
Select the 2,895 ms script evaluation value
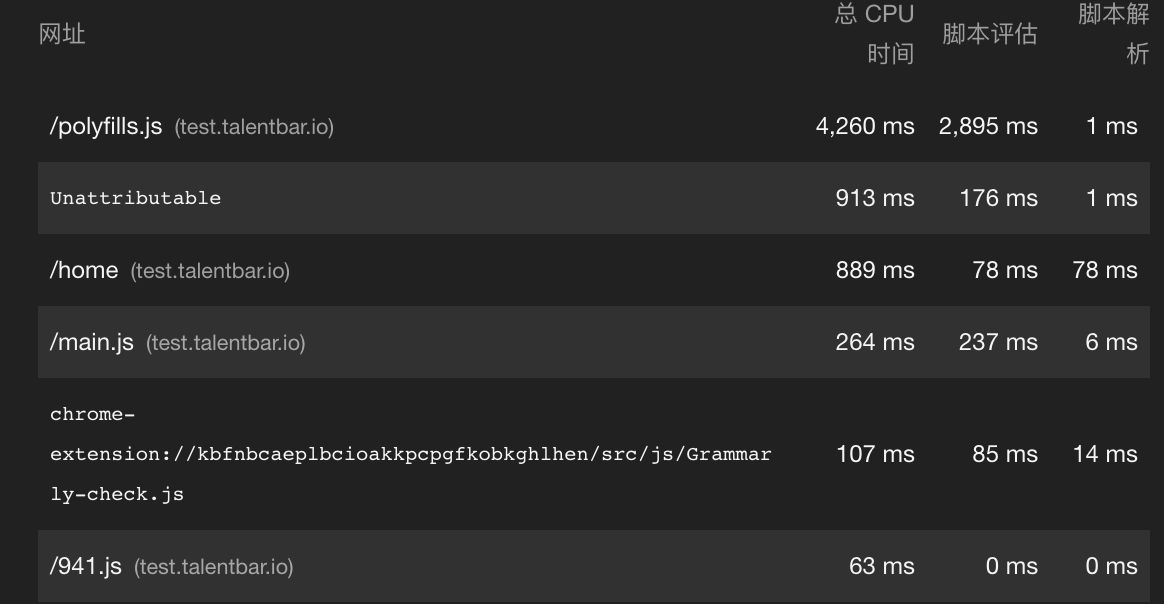[x=988, y=127]
